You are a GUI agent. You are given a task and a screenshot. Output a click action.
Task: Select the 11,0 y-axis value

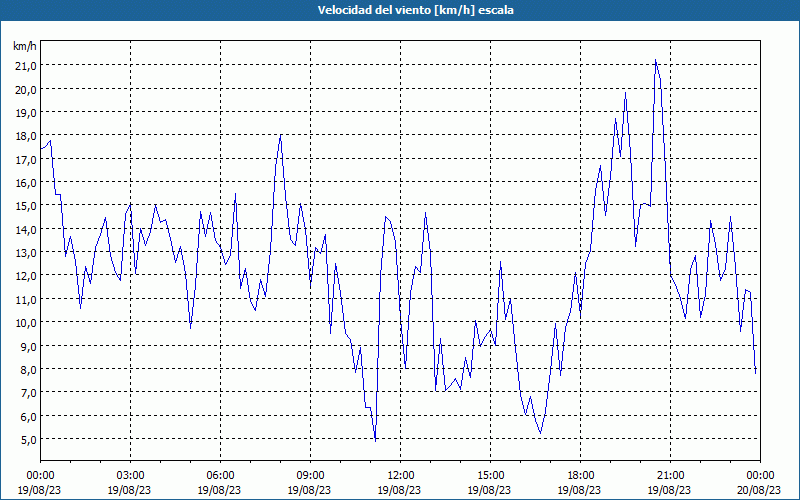[x=26, y=299]
